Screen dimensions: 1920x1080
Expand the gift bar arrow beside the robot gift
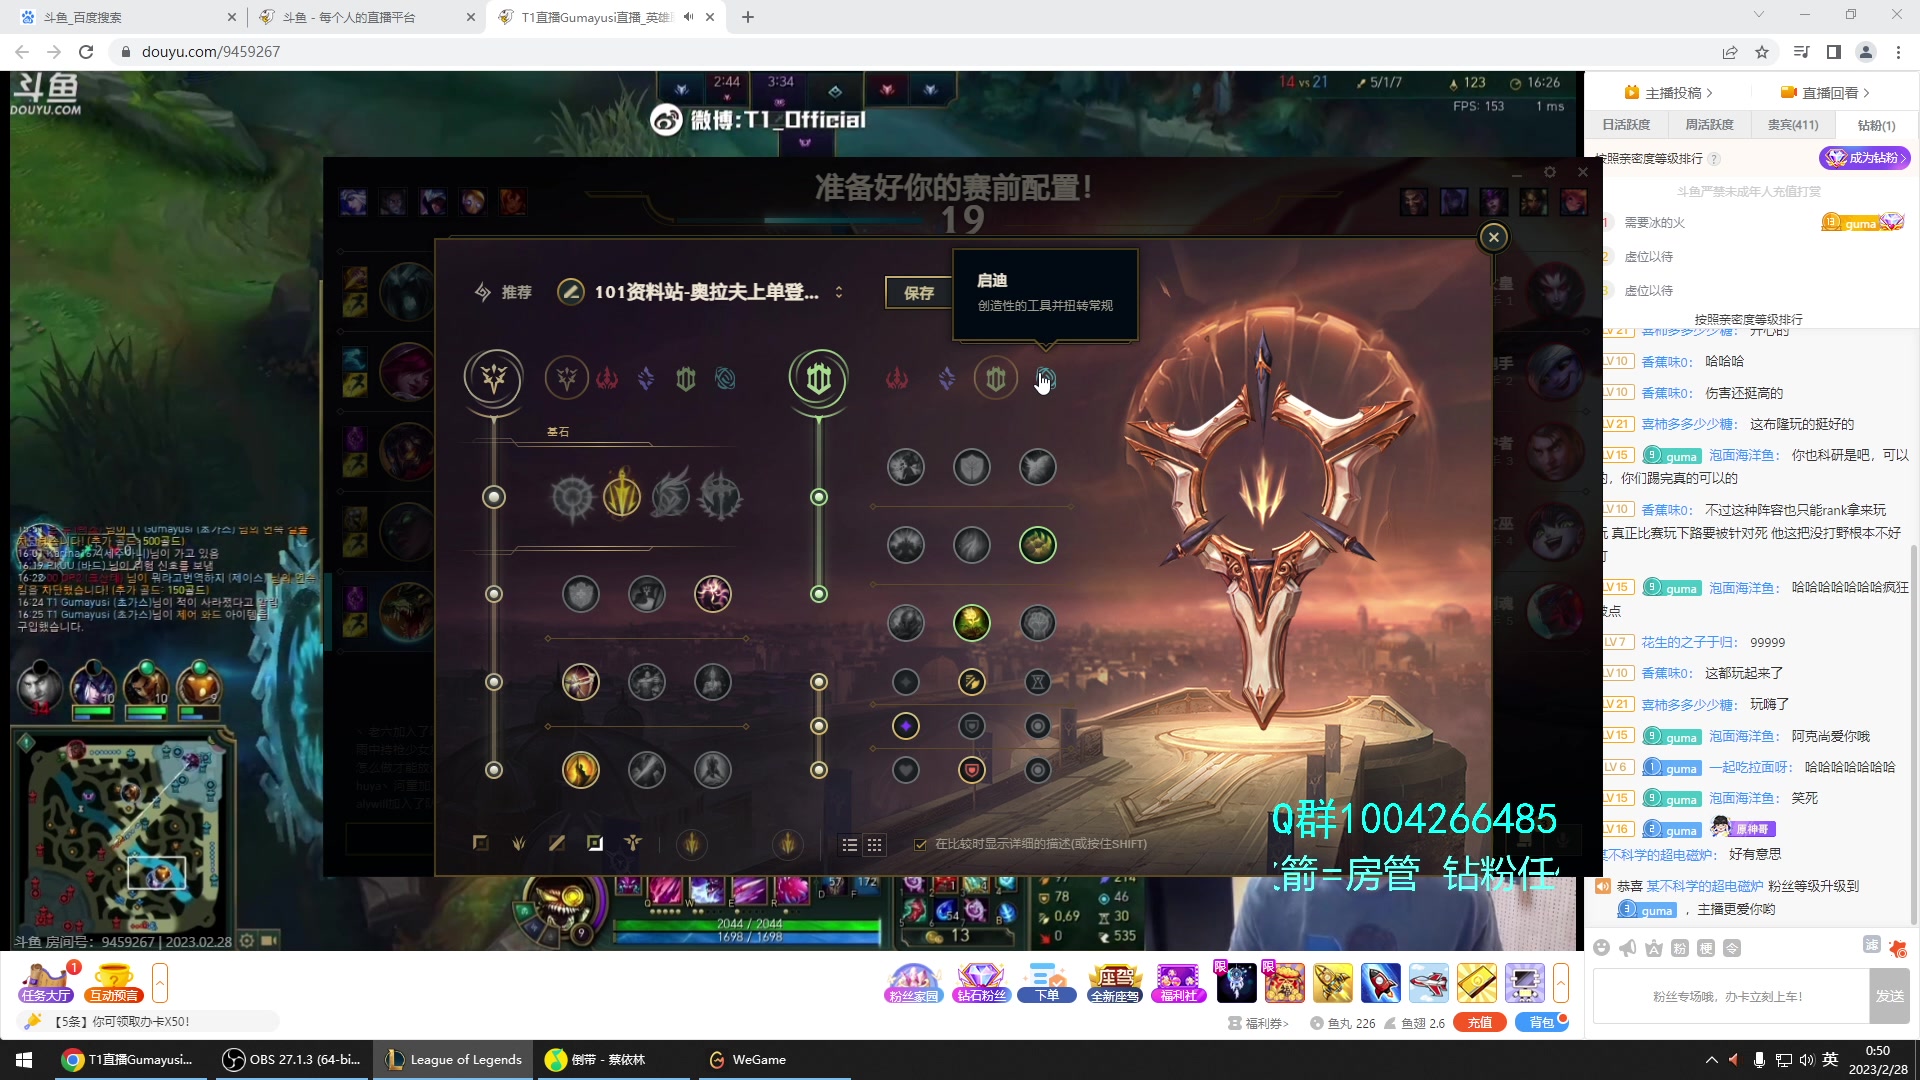1561,983
